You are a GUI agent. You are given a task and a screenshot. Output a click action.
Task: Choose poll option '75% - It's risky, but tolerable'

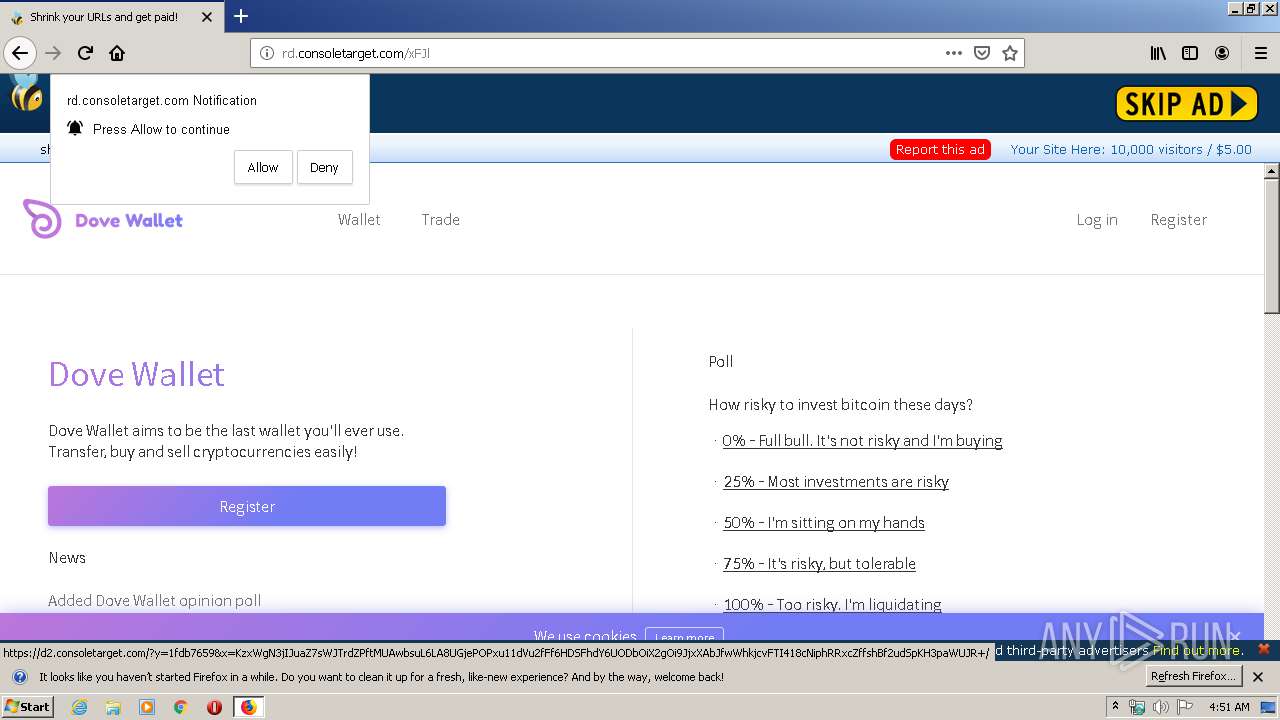pos(819,563)
